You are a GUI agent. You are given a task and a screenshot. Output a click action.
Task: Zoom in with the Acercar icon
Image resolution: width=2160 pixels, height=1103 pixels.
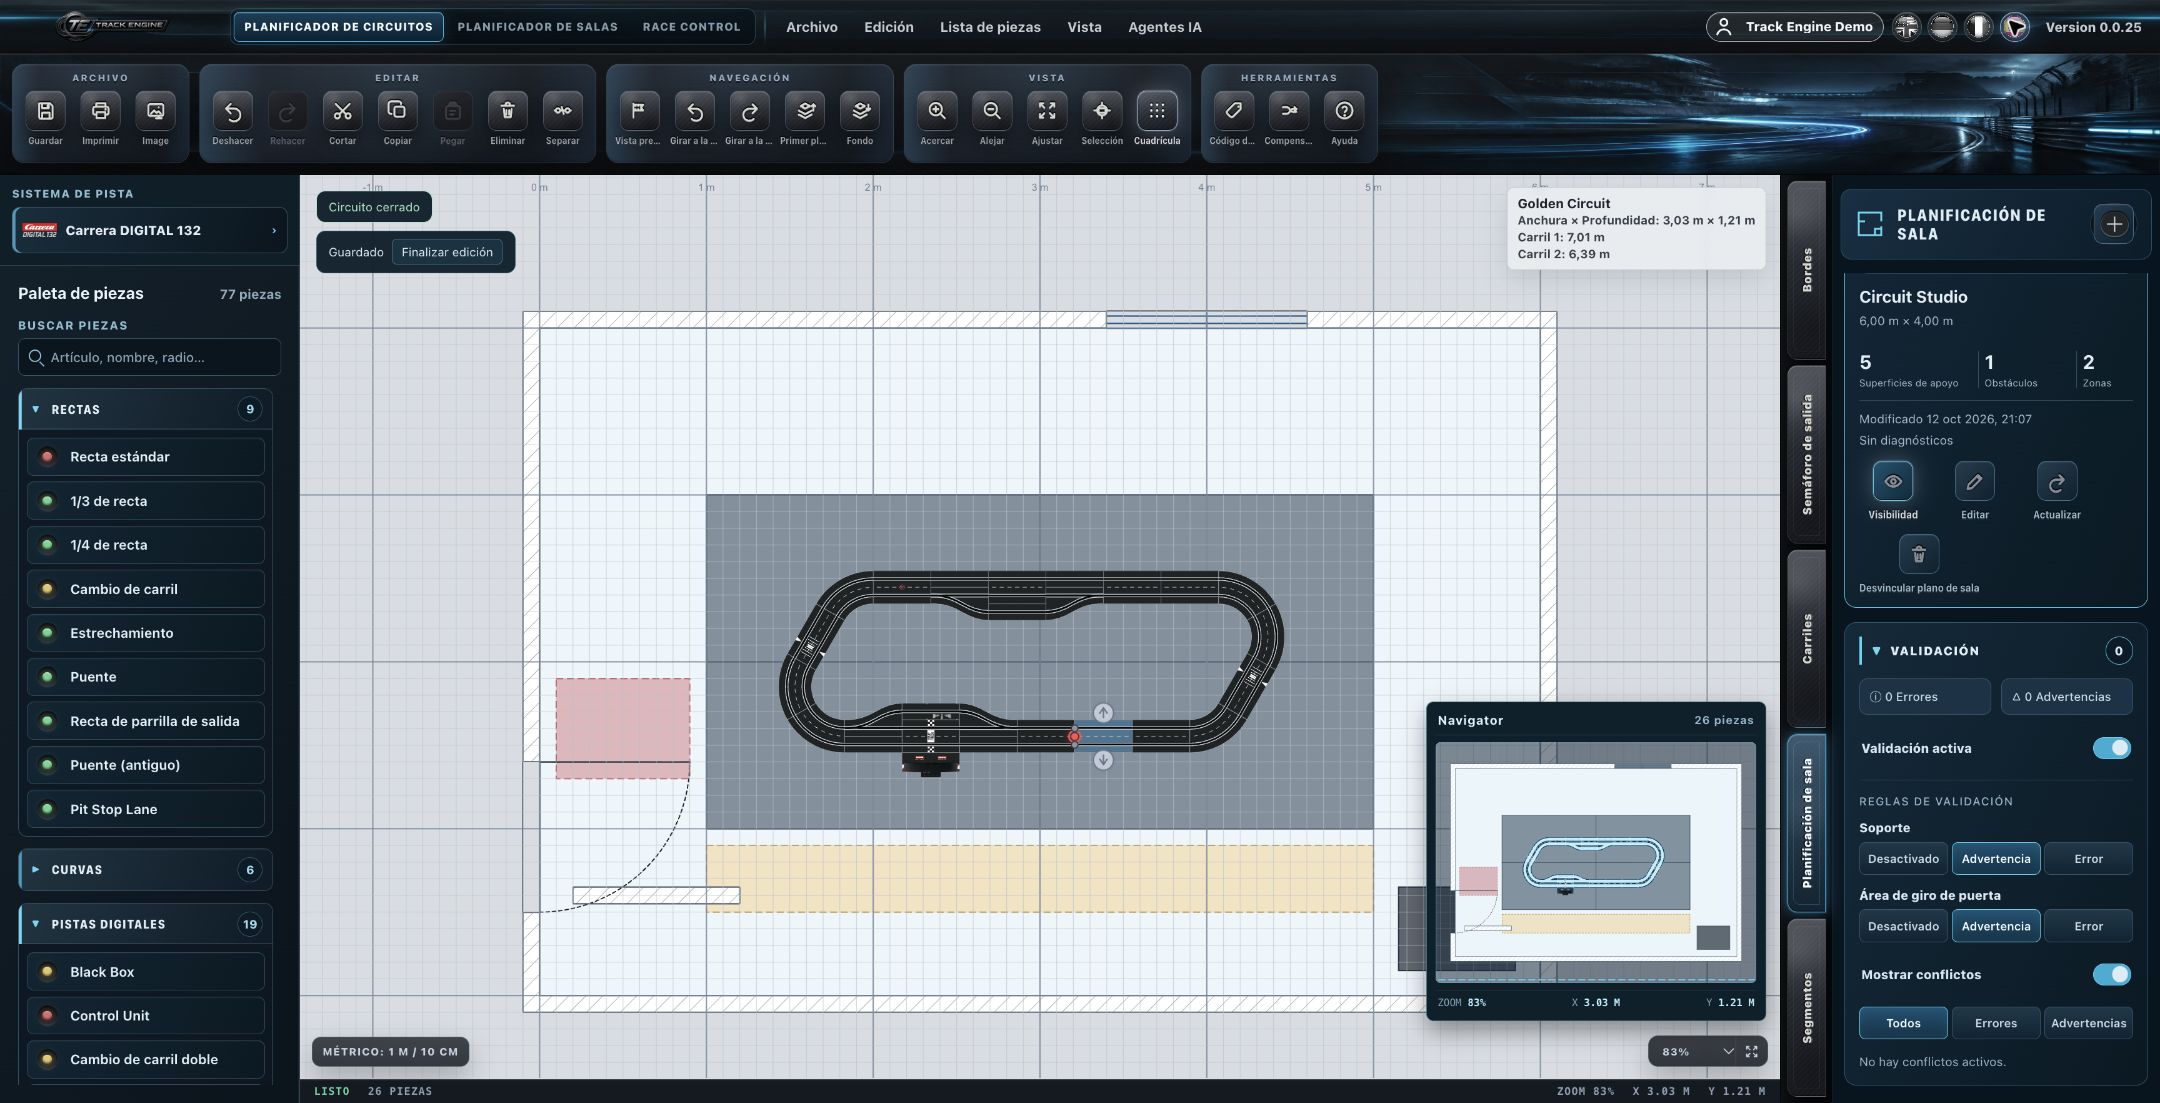pyautogui.click(x=937, y=111)
